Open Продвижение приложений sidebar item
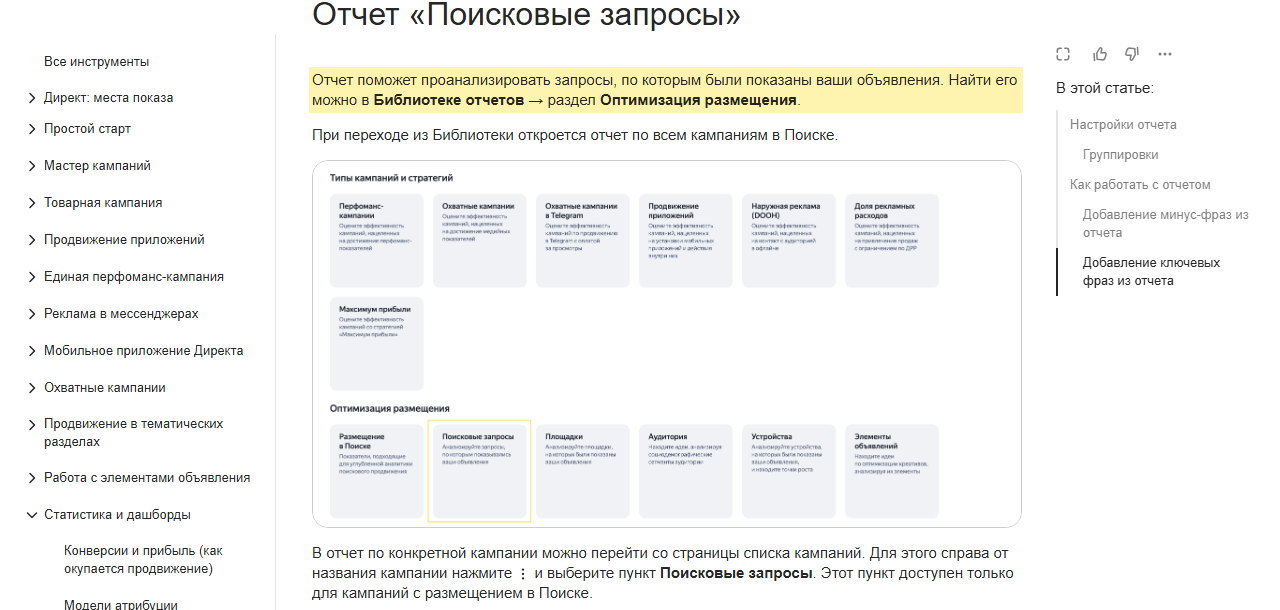 coord(124,240)
